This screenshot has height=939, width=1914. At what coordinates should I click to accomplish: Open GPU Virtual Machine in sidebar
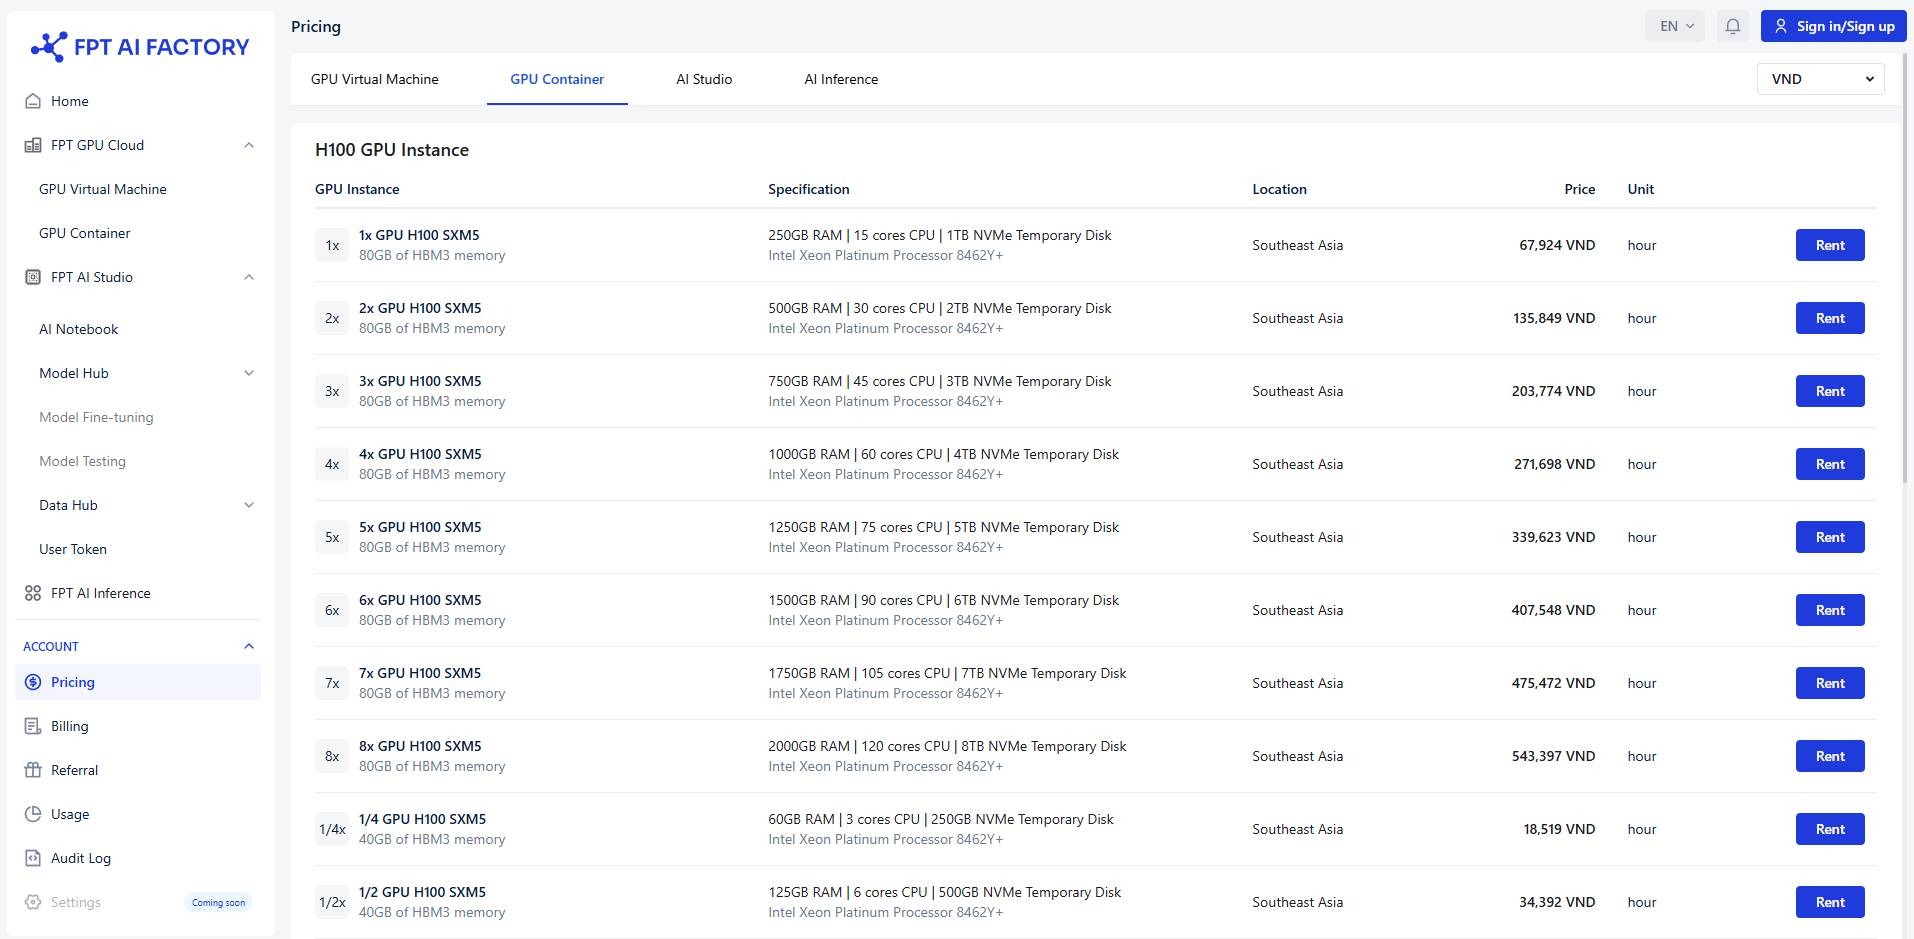(103, 189)
